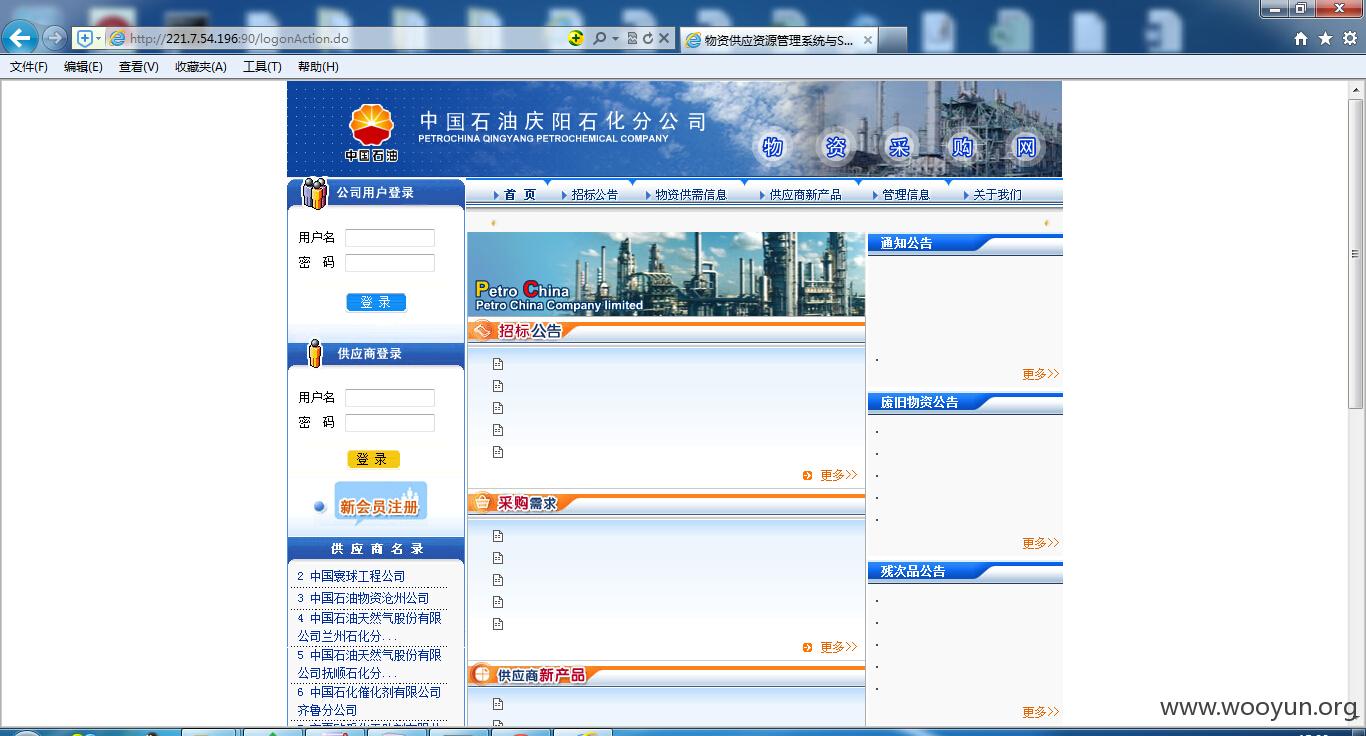Open 关于我们 in the navigation bar

pyautogui.click(x=997, y=195)
